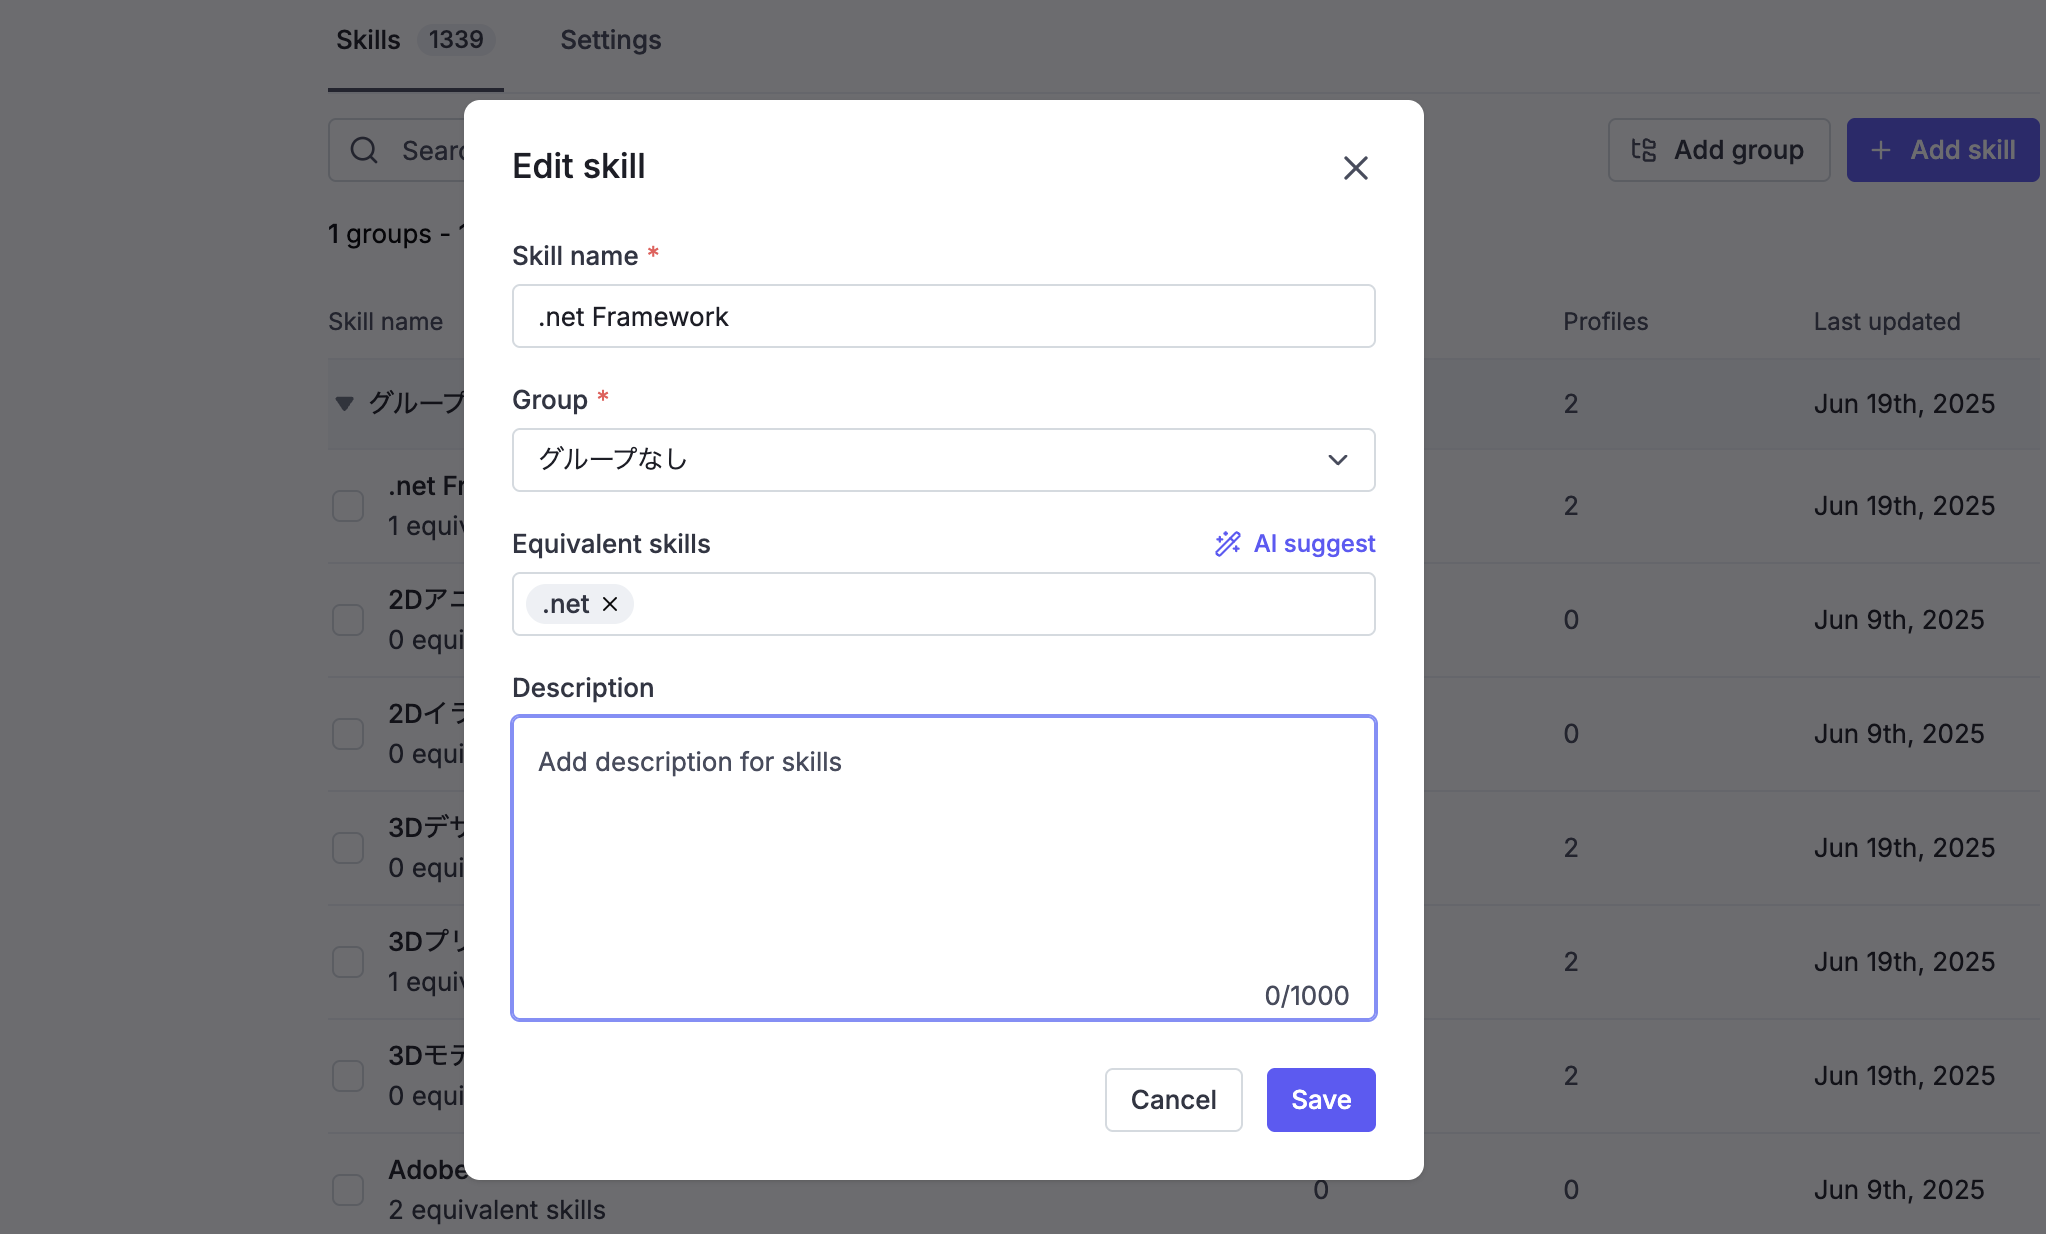The image size is (2046, 1234).
Task: Click Jun 9th, 2025 in Adobe row
Action: coord(1899,1190)
